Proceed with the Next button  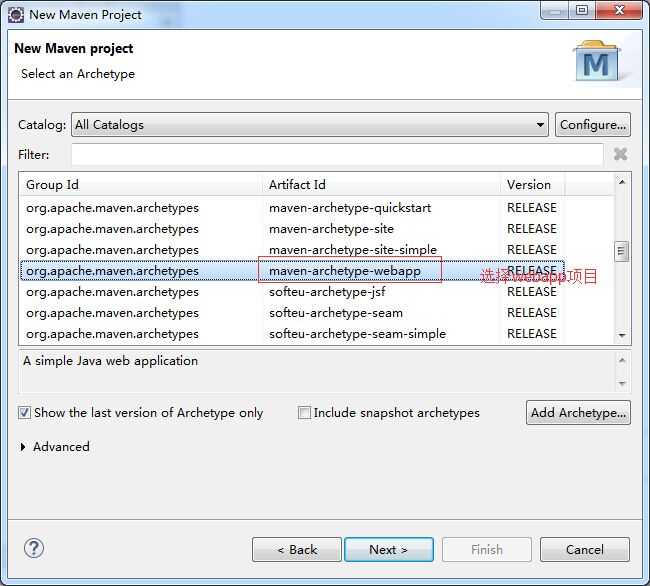pos(389,550)
